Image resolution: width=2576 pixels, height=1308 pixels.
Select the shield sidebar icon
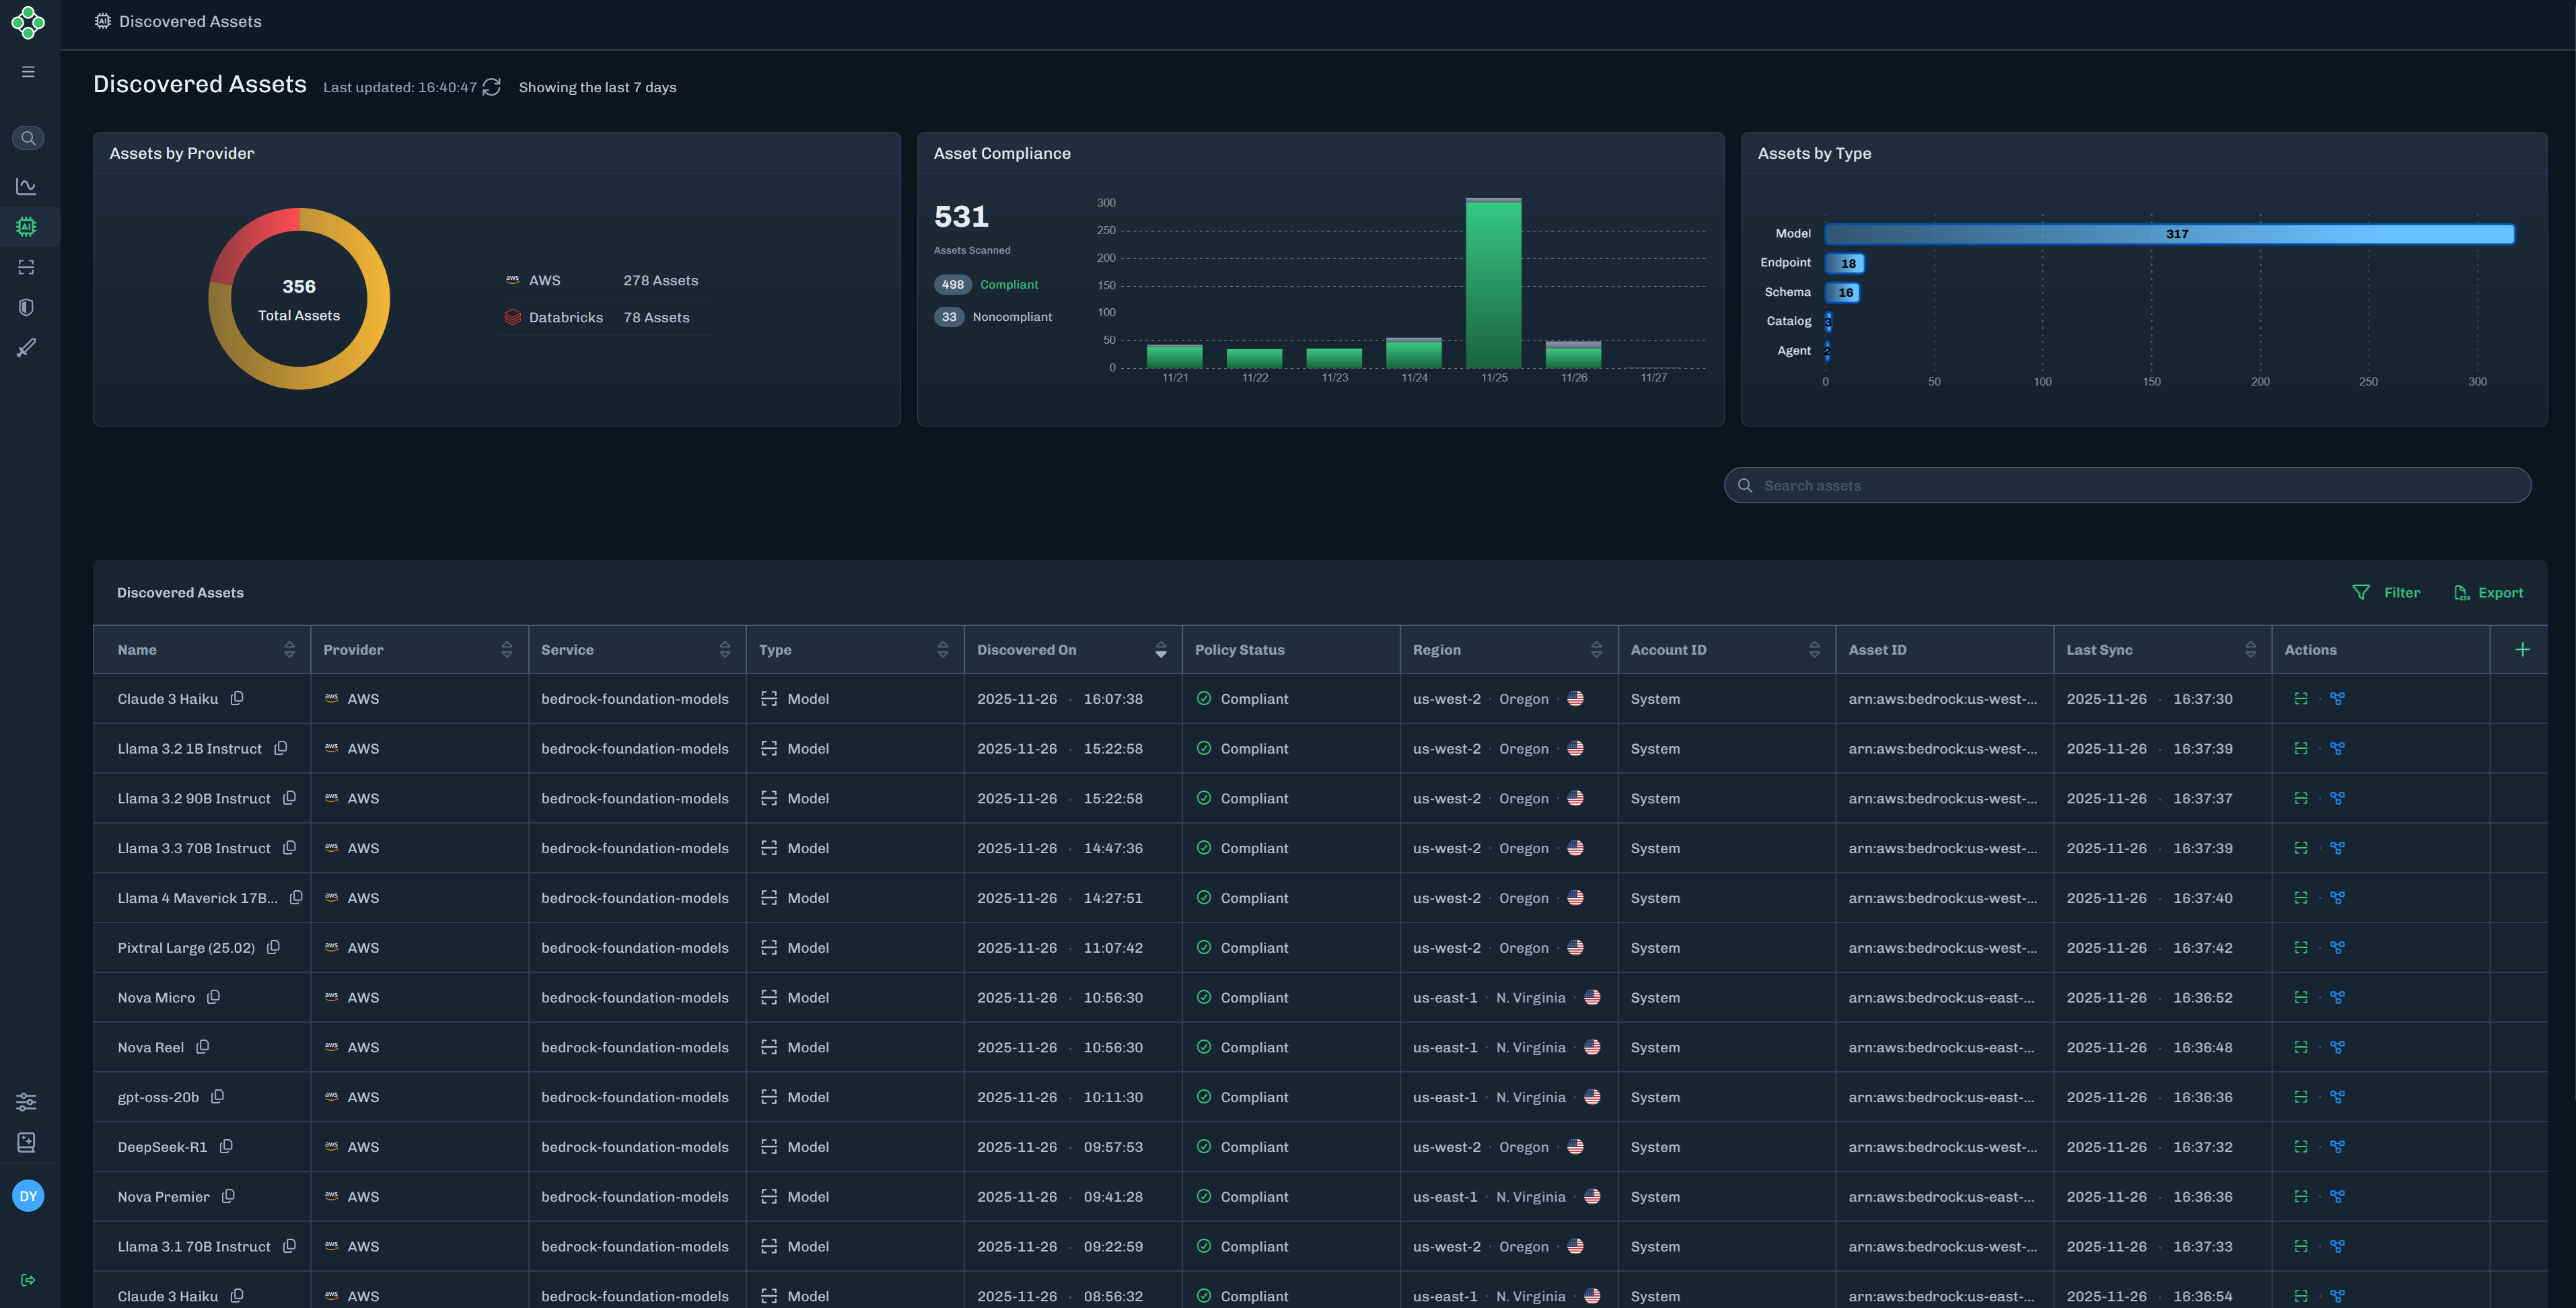tap(27, 307)
